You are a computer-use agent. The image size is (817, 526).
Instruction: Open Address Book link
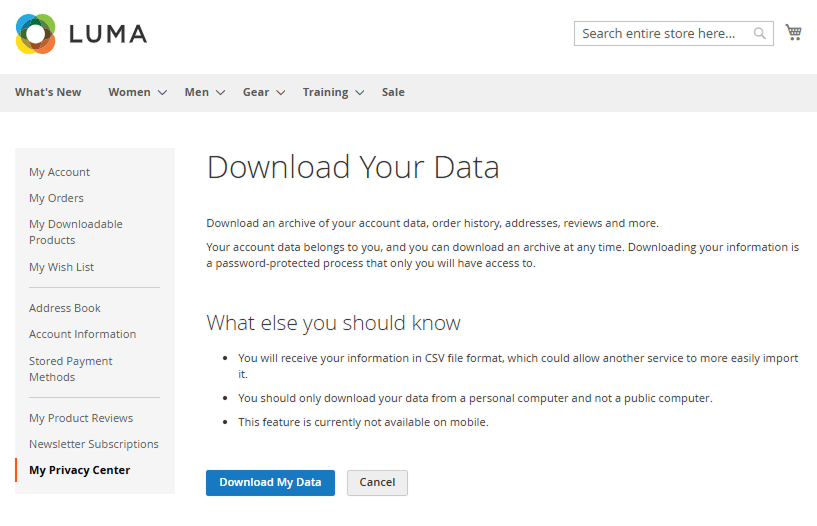(x=65, y=308)
